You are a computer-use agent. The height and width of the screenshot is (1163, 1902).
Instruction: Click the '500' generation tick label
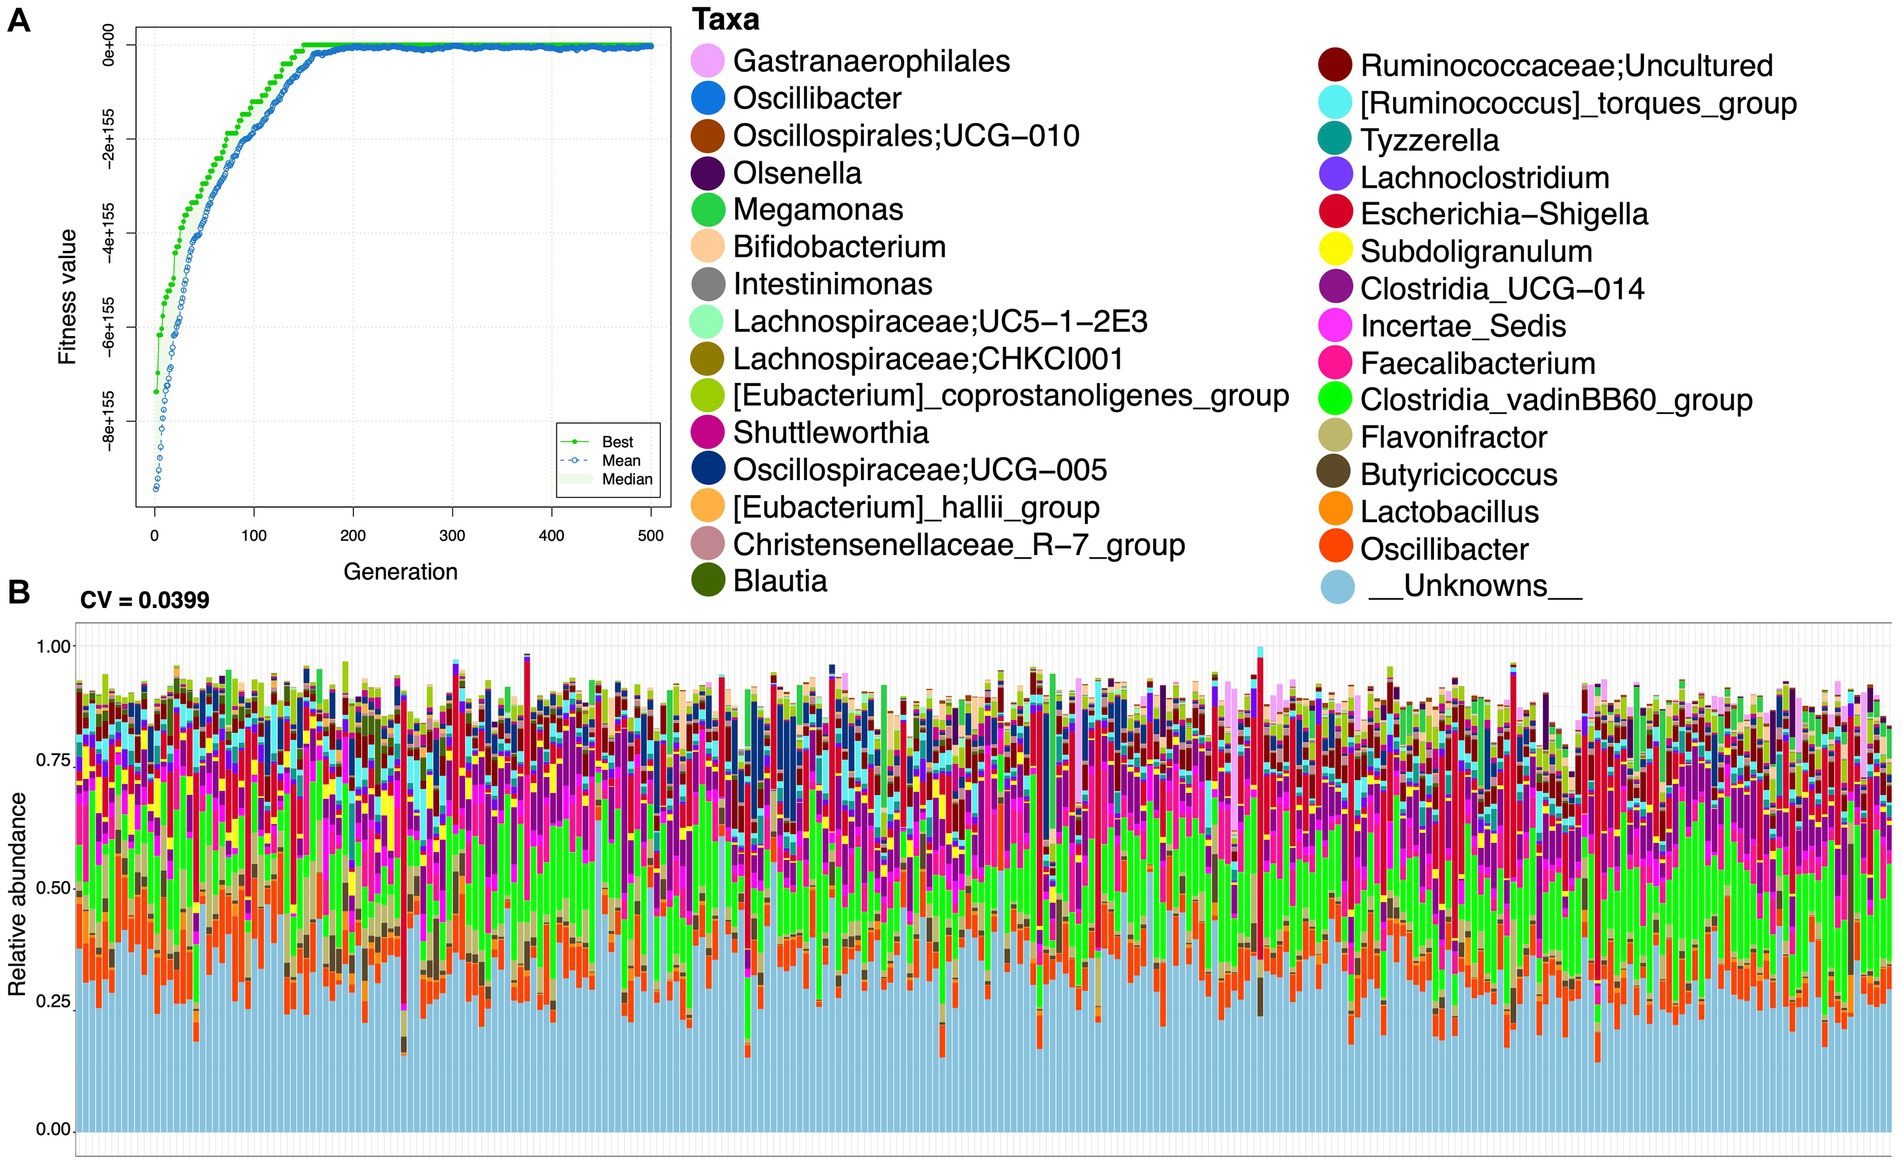[650, 536]
